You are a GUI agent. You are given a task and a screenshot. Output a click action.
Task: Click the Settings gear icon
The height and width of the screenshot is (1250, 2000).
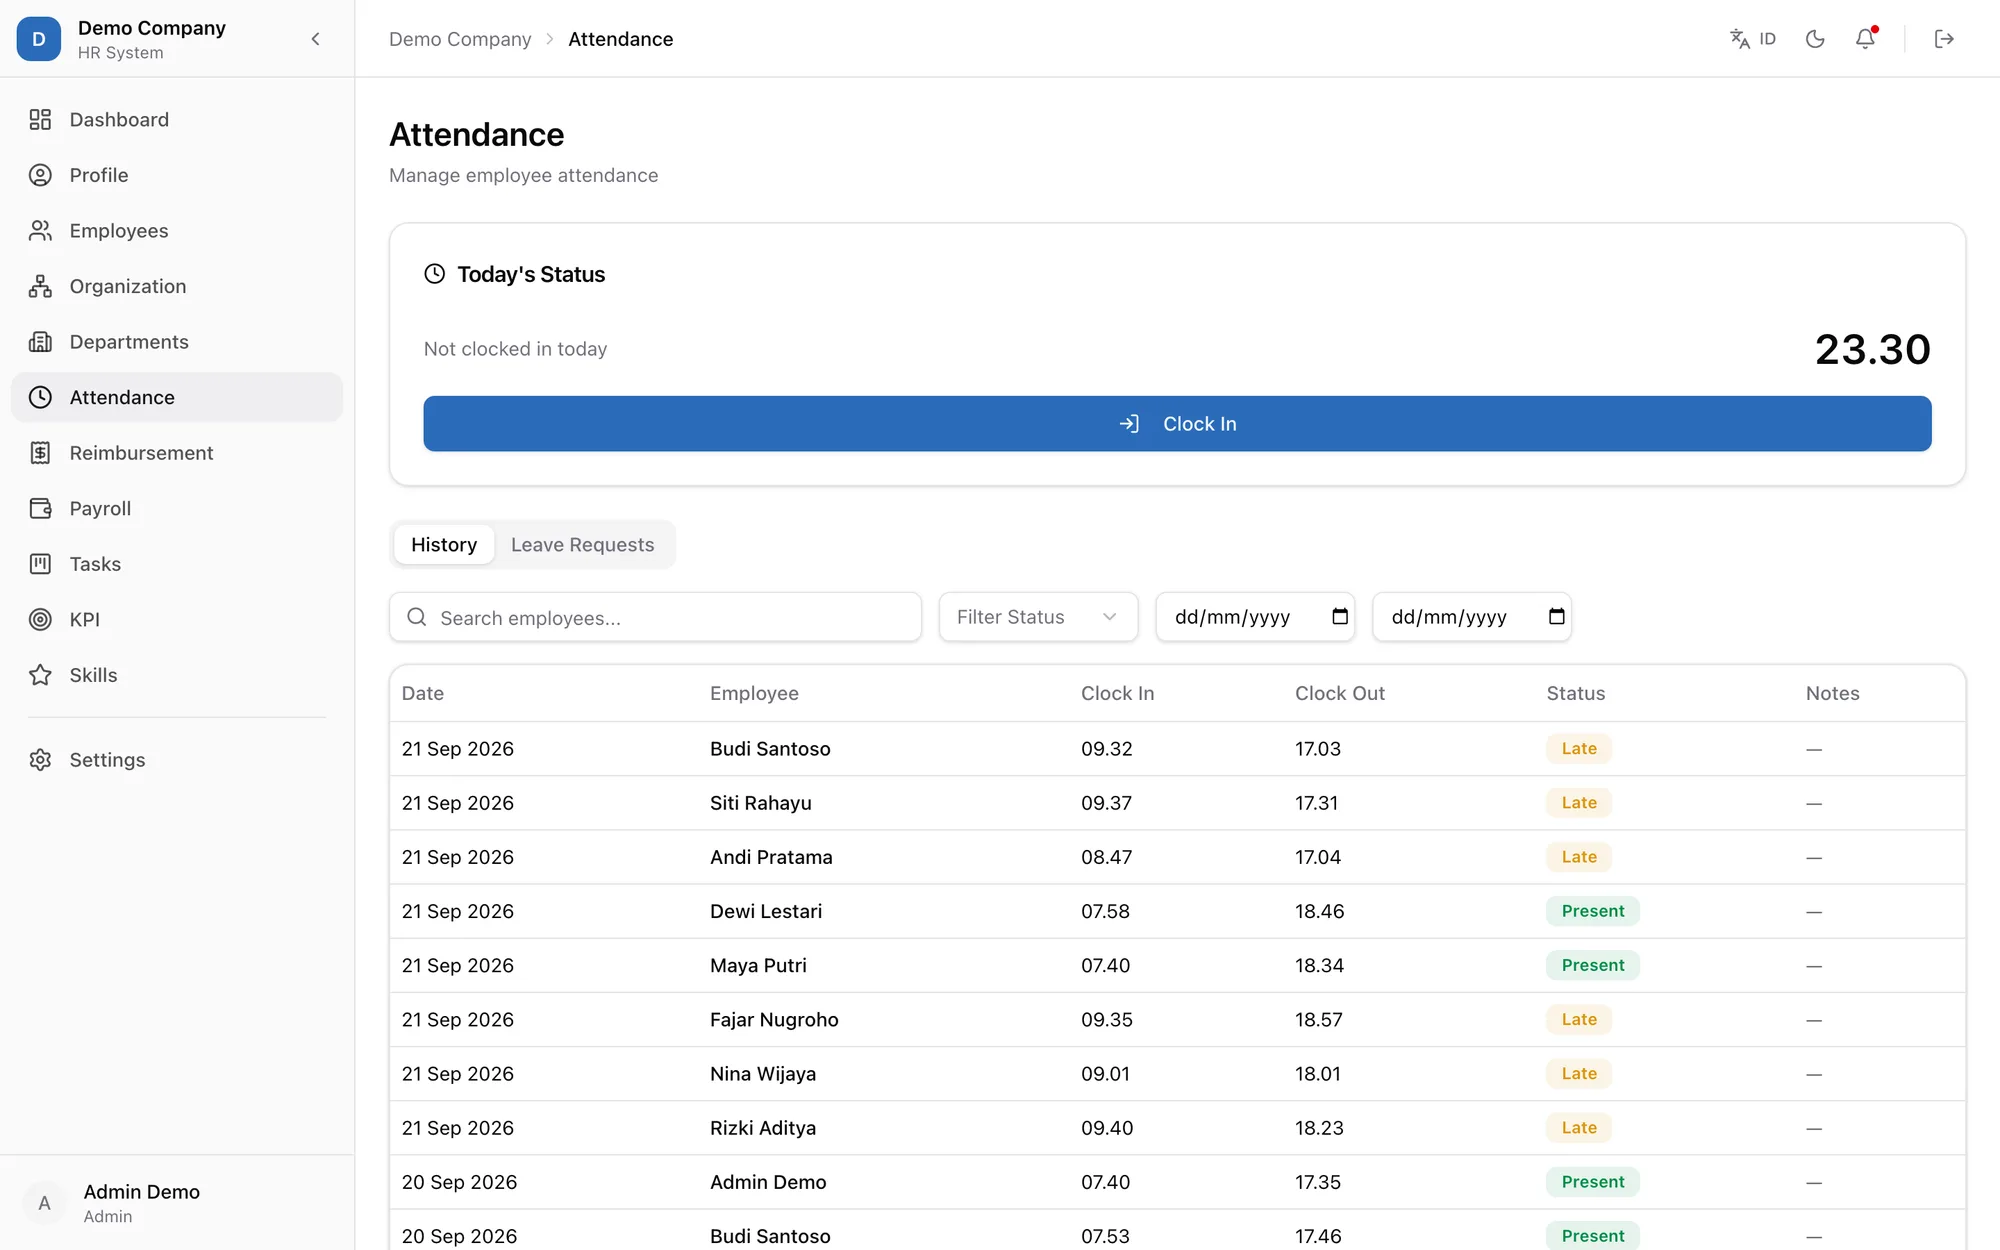tap(40, 760)
